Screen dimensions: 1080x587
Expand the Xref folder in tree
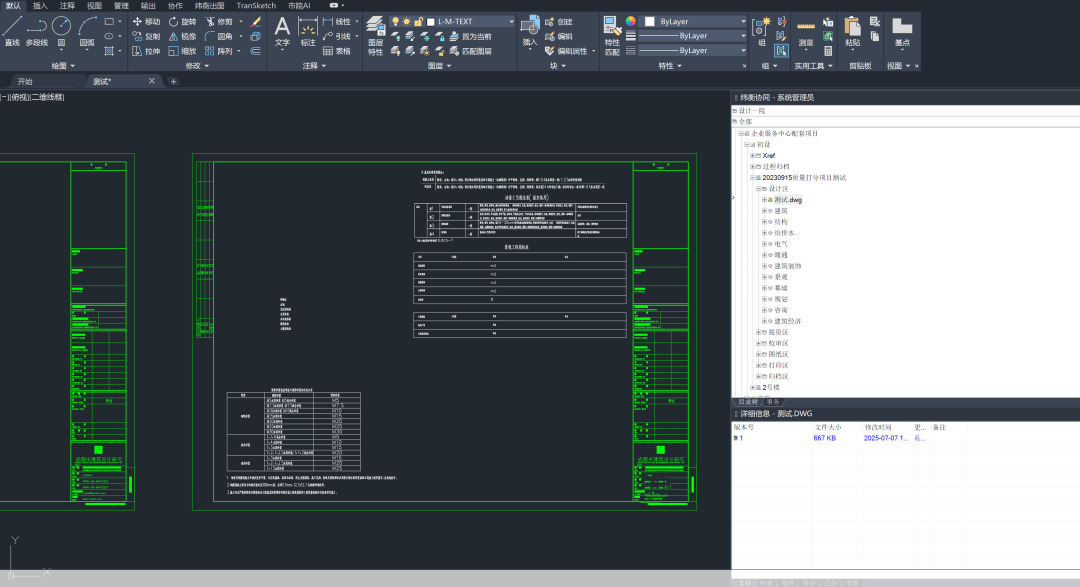coord(752,156)
